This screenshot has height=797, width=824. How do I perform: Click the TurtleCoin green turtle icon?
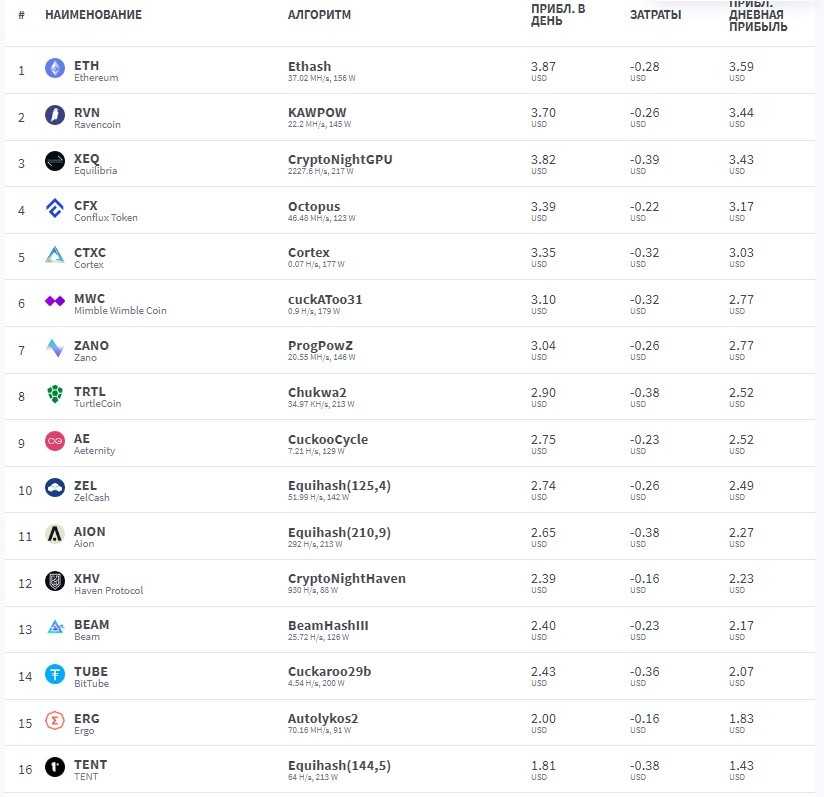coord(55,394)
